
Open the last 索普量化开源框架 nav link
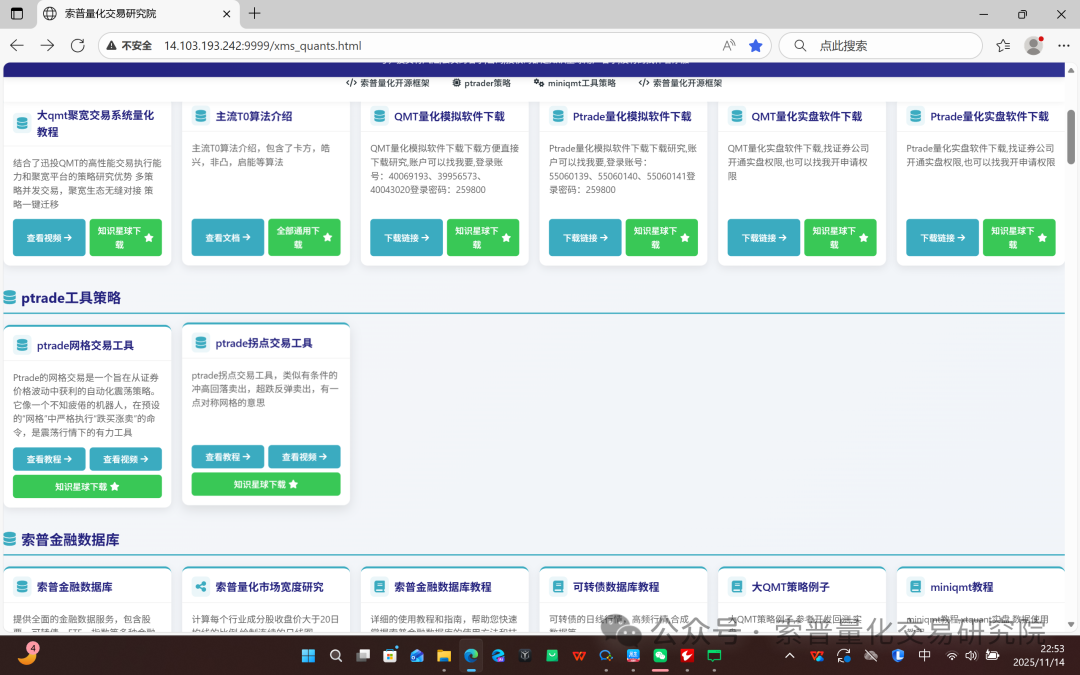(x=681, y=83)
